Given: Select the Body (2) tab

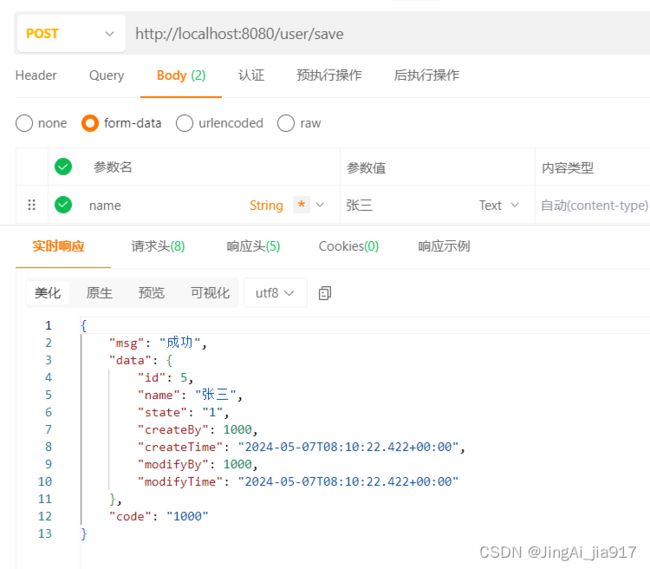Looking at the screenshot, I should pyautogui.click(x=181, y=75).
